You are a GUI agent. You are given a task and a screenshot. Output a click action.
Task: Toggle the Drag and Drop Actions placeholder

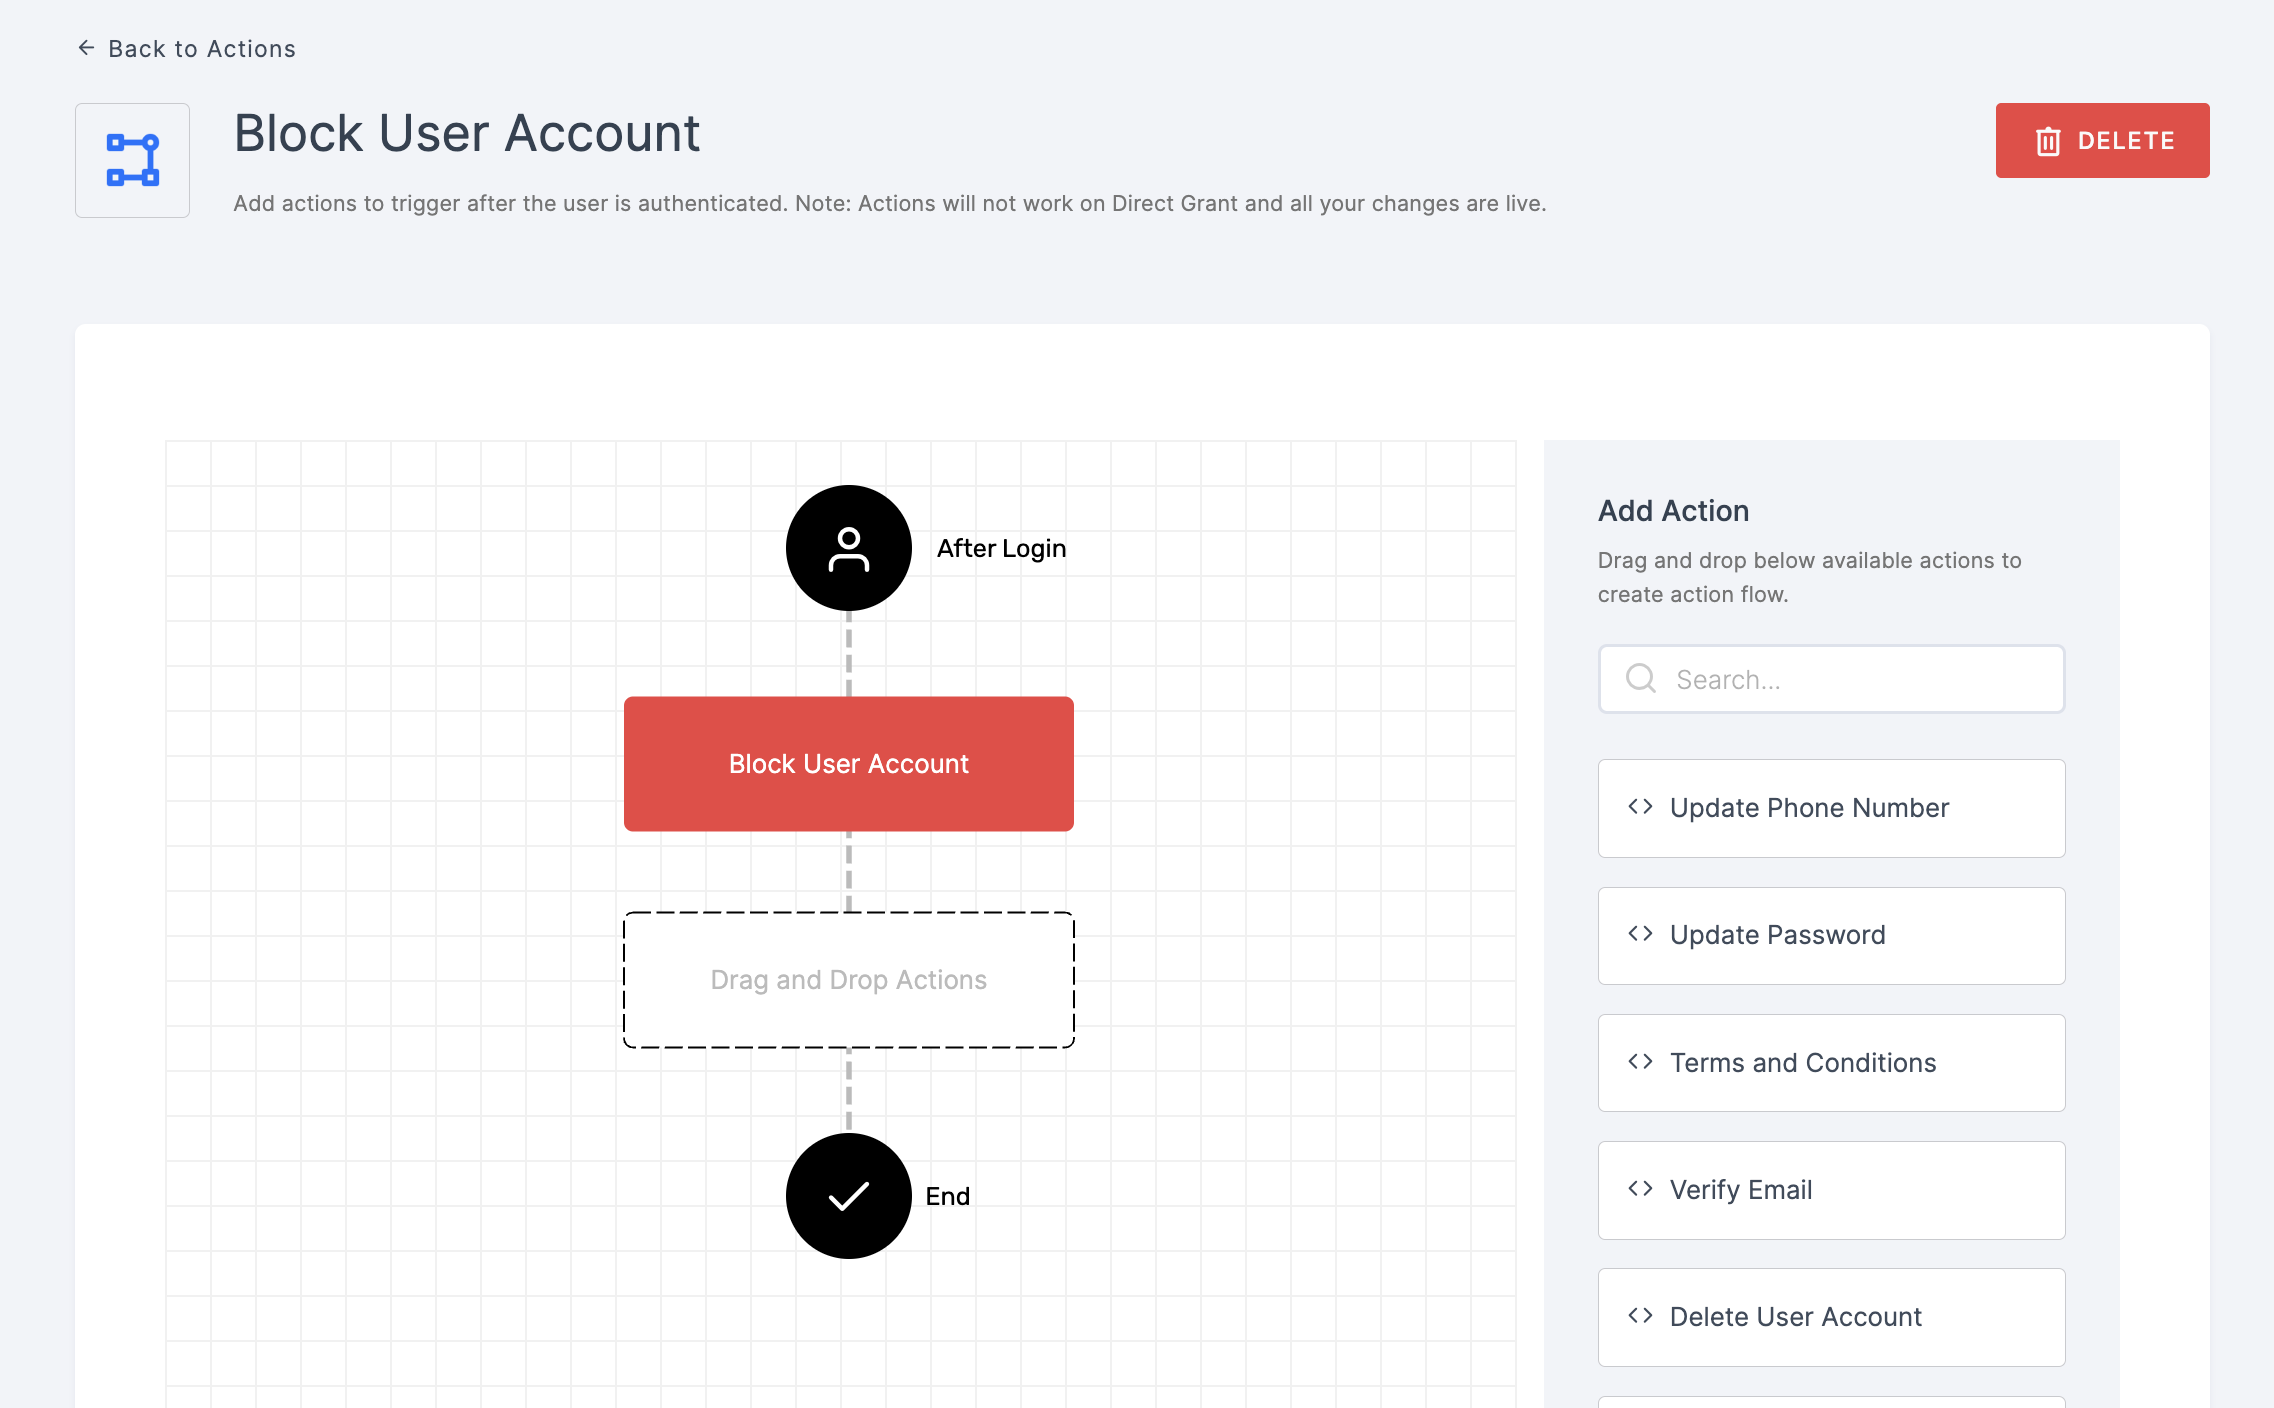tap(848, 979)
